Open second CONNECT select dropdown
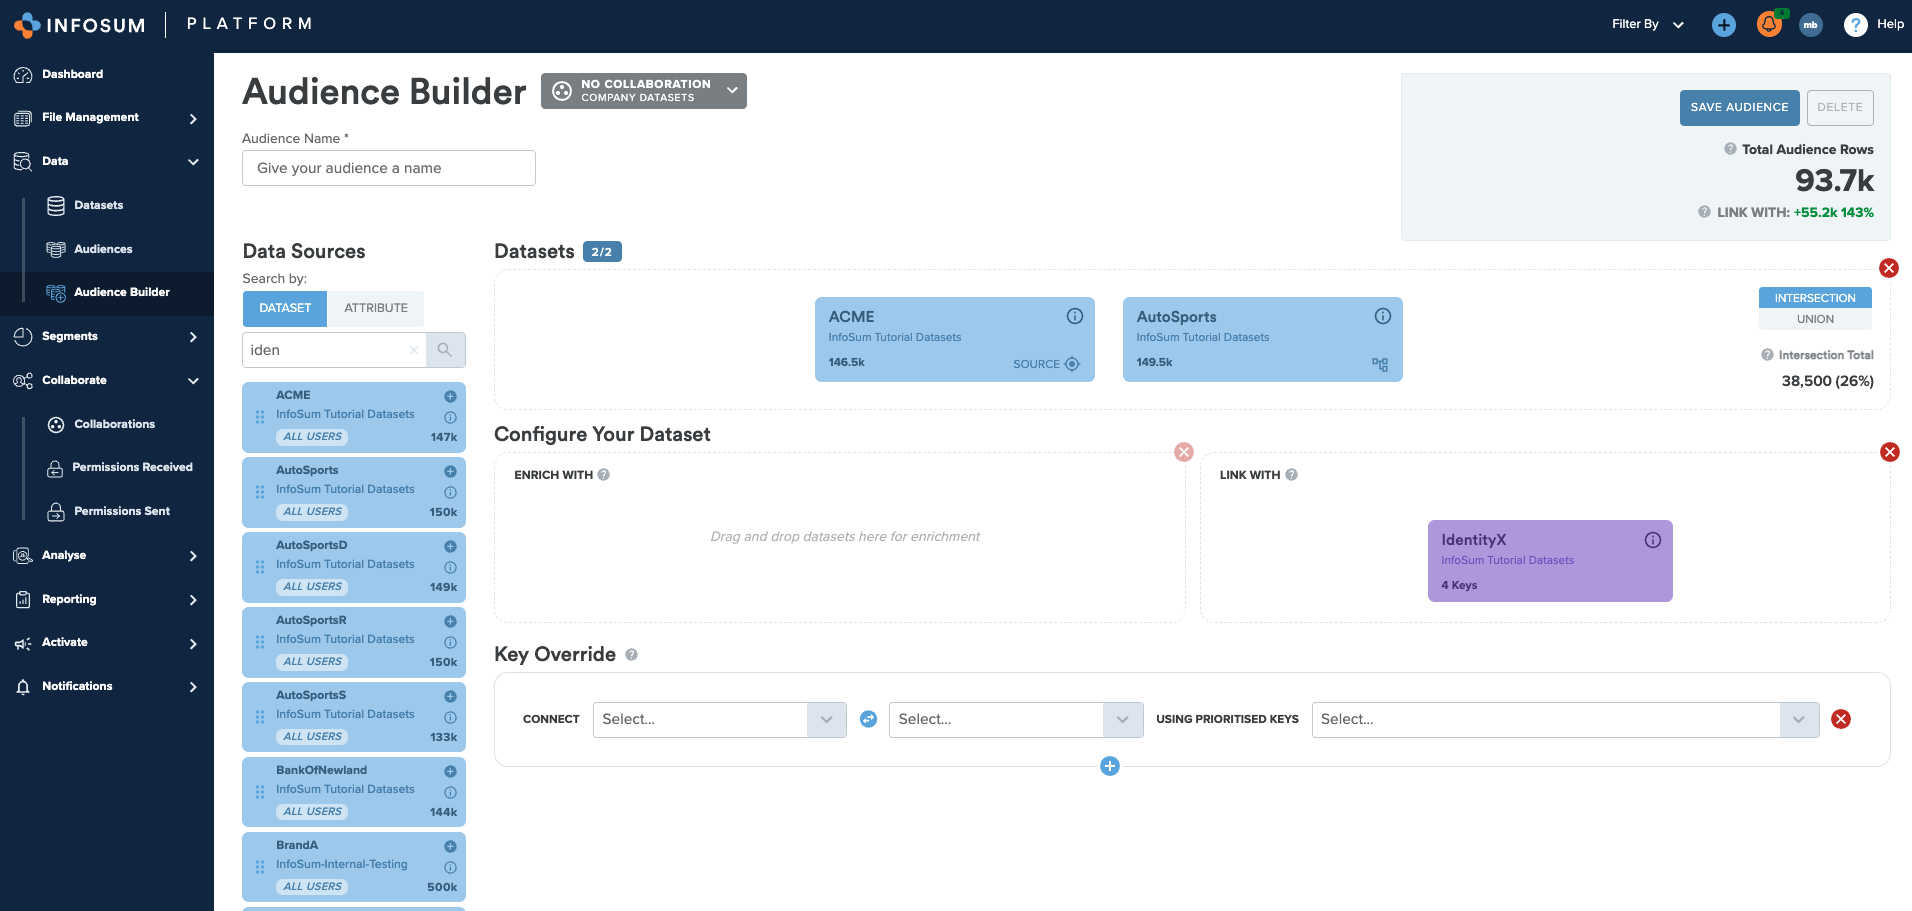1912x911 pixels. coord(1016,719)
